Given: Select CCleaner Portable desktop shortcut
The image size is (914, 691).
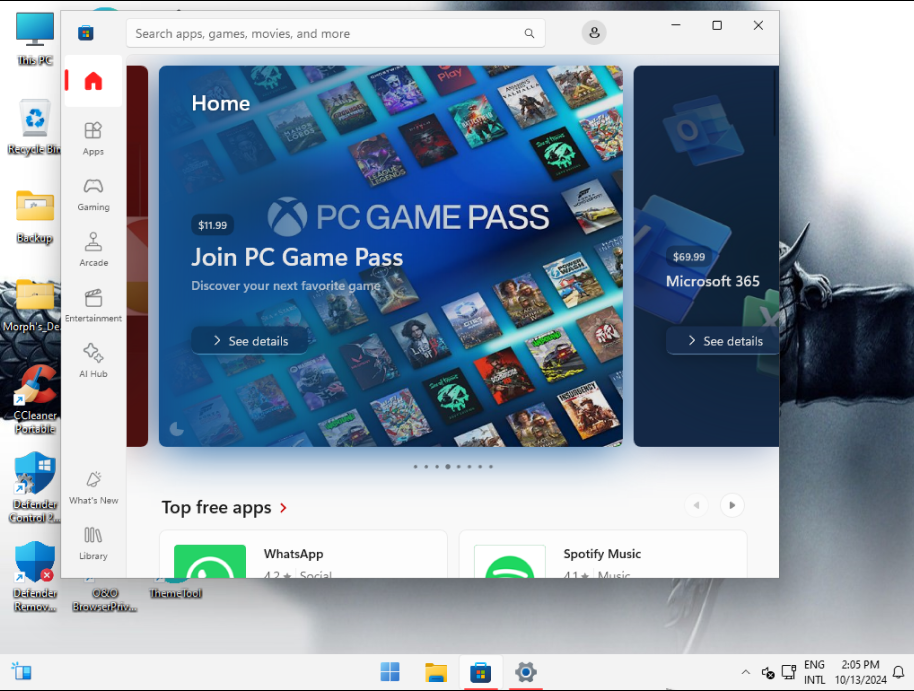Looking at the screenshot, I should [35, 400].
